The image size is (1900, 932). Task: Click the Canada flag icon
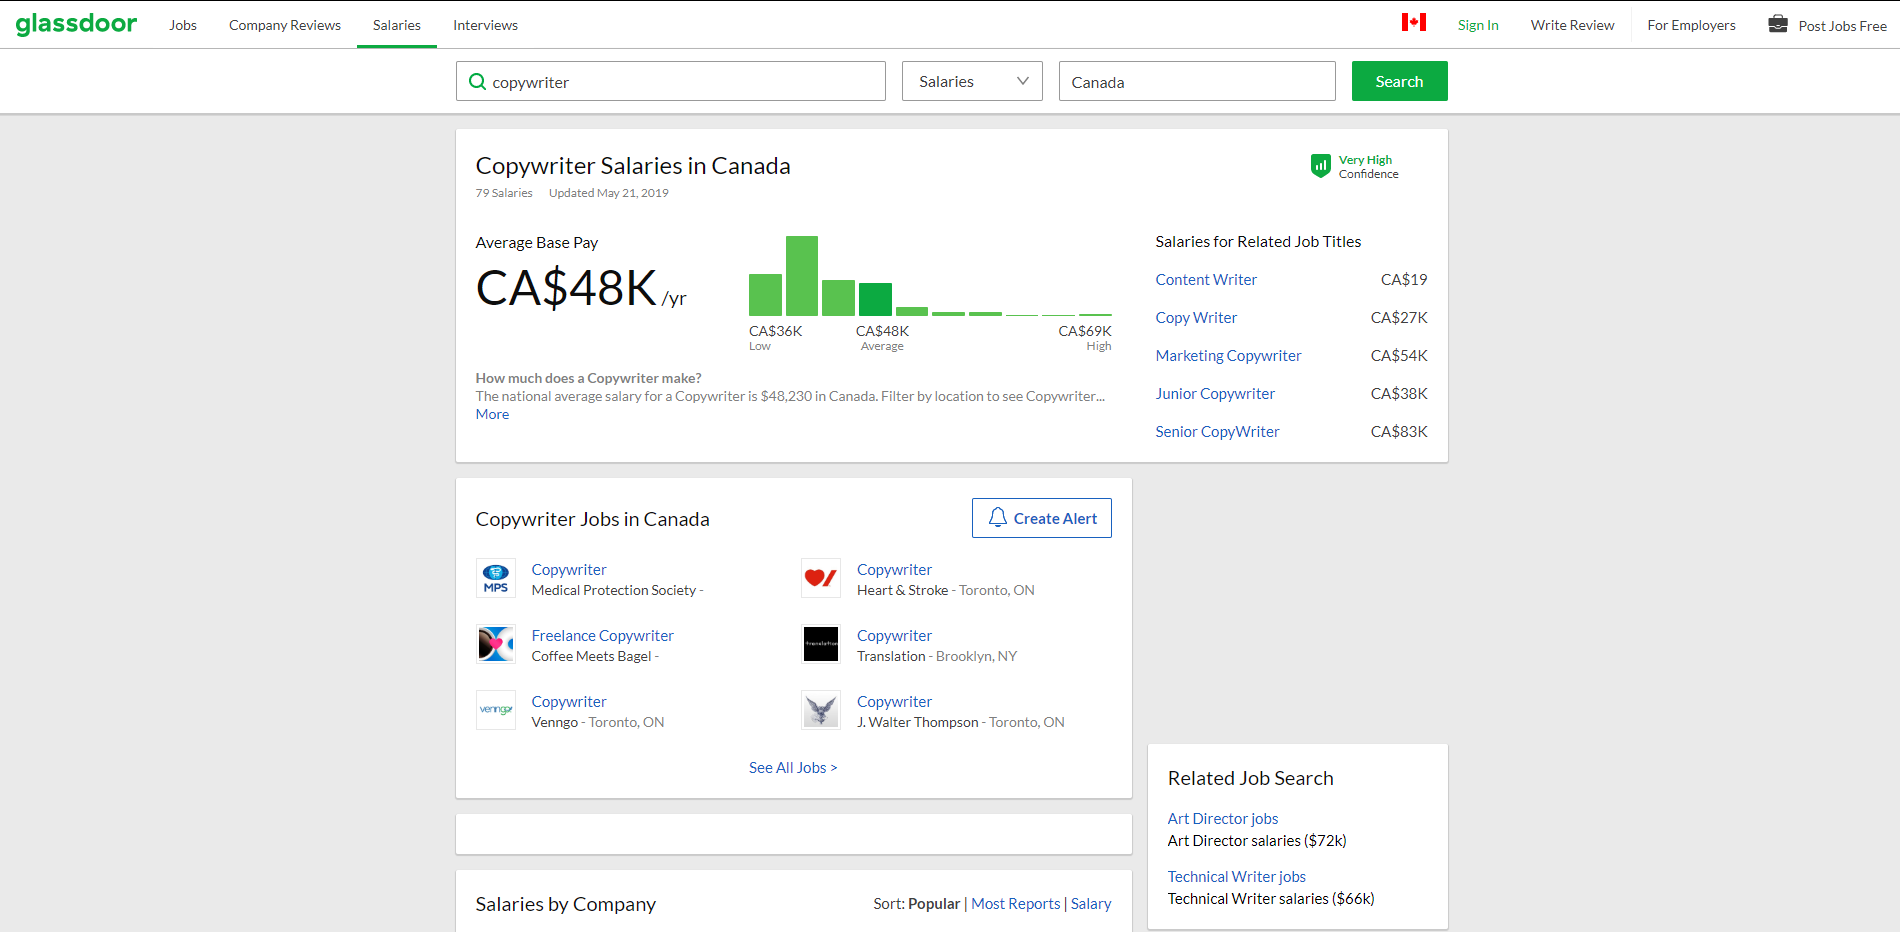point(1413,22)
